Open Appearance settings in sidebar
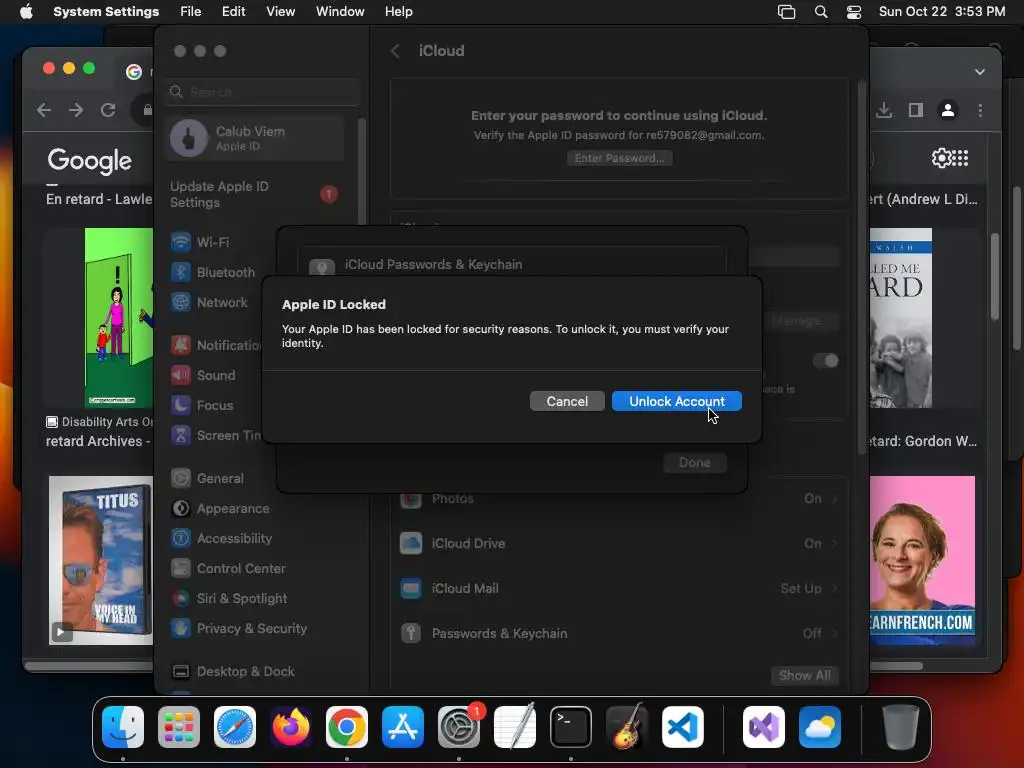This screenshot has height=768, width=1024. [232, 509]
